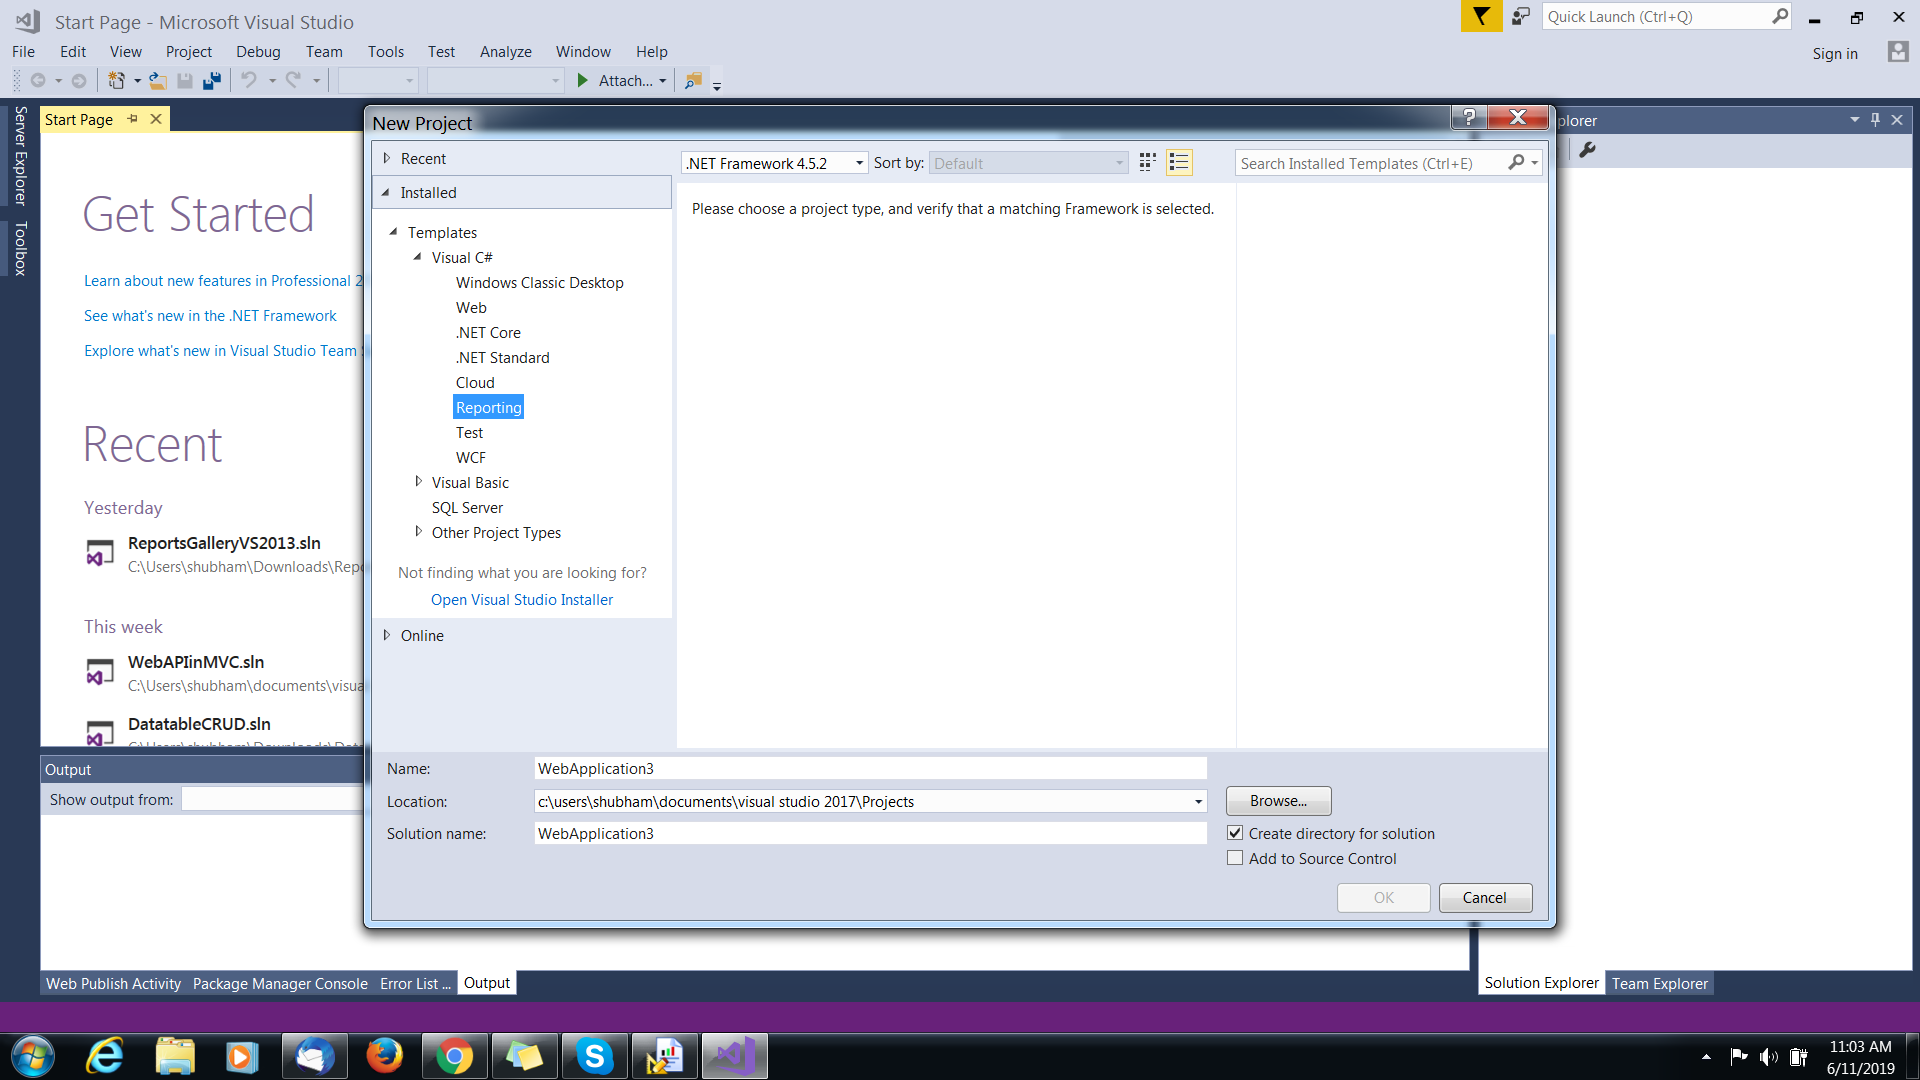The width and height of the screenshot is (1920, 1080).
Task: Click the template search magnifier icon
Action: coord(1516,162)
